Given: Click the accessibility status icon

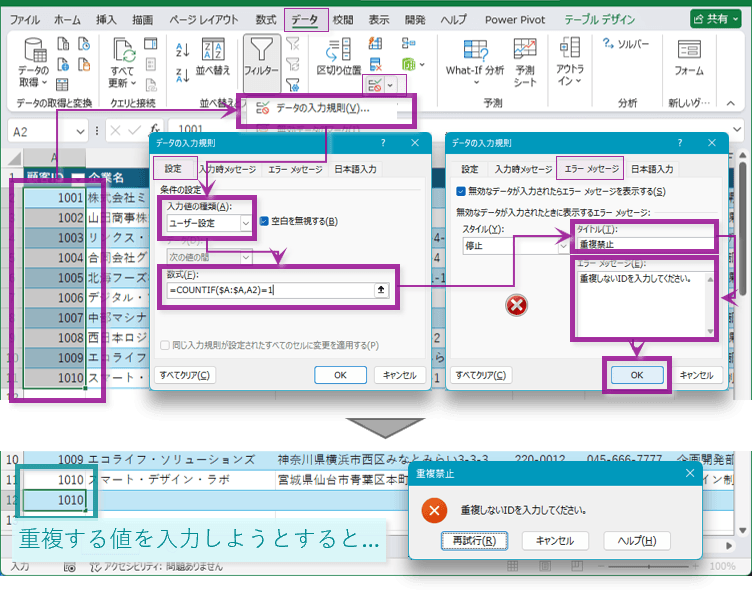Looking at the screenshot, I should pyautogui.click(x=95, y=567).
